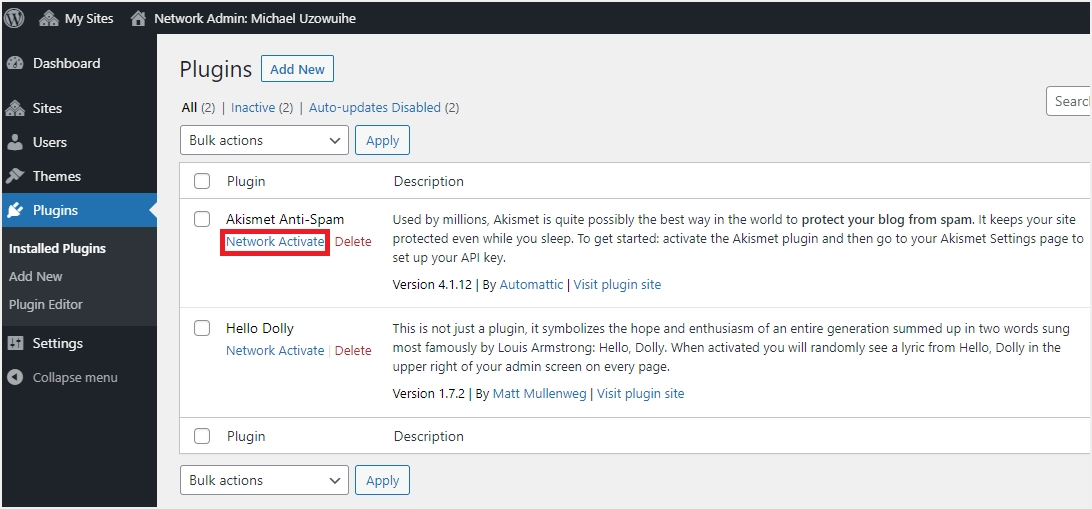This screenshot has height=509, width=1092.
Task: Open Plugin Editor submenu item
Action: point(46,304)
